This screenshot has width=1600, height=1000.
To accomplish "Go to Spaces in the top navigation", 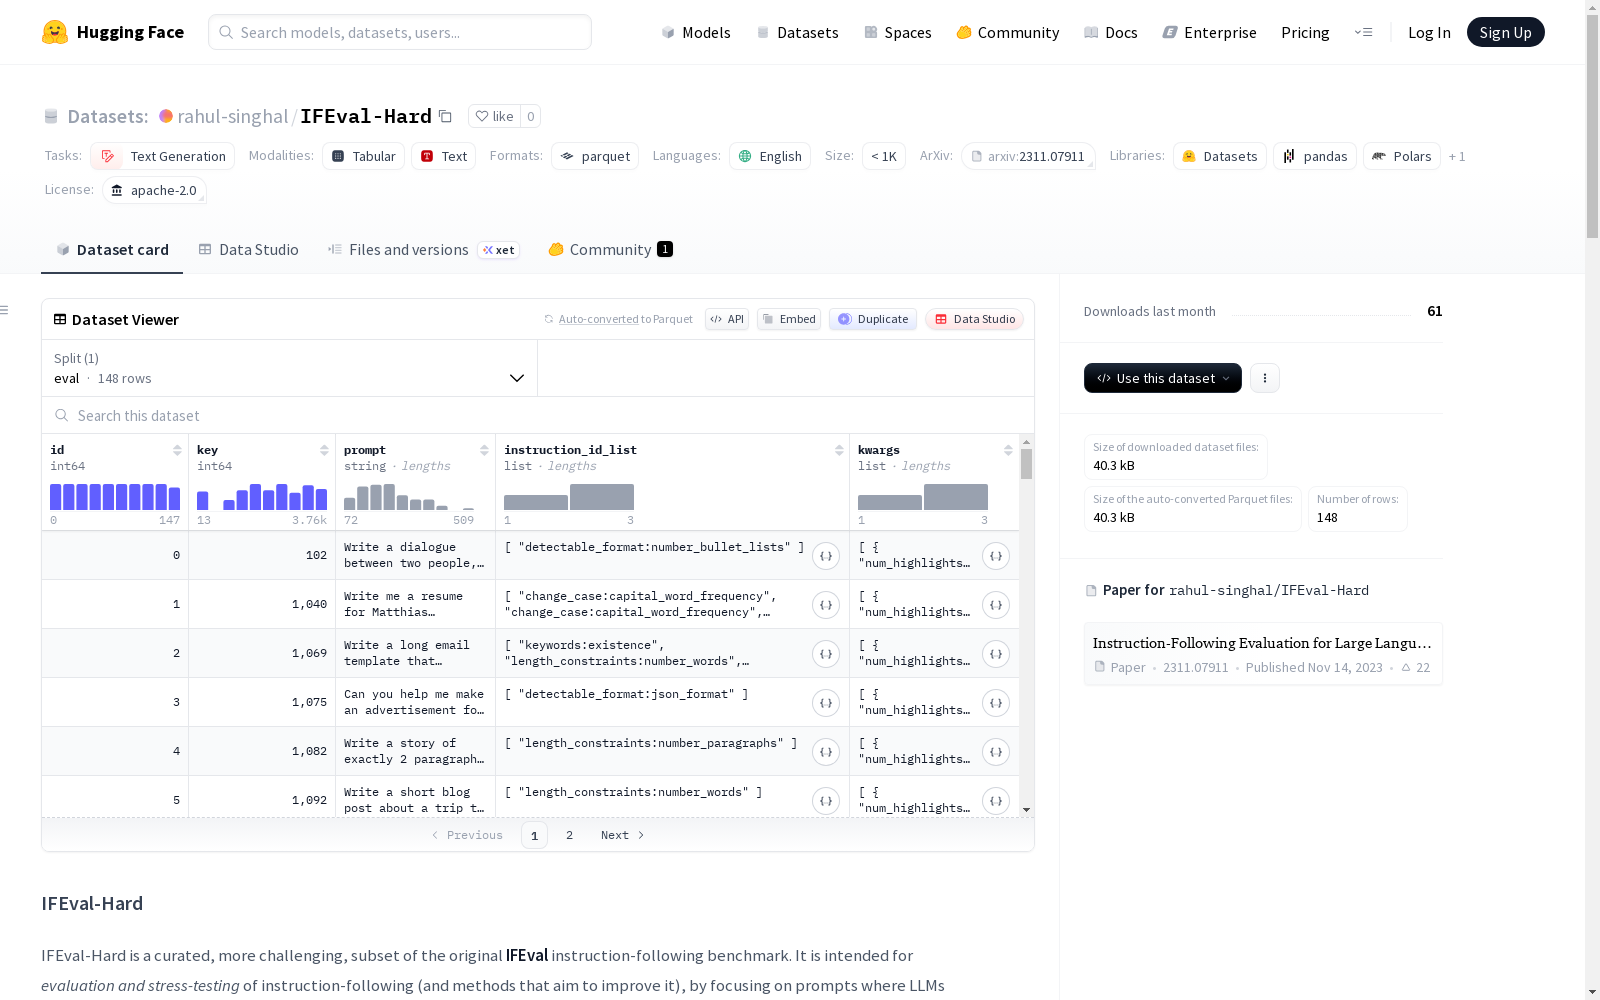I will (x=898, y=32).
